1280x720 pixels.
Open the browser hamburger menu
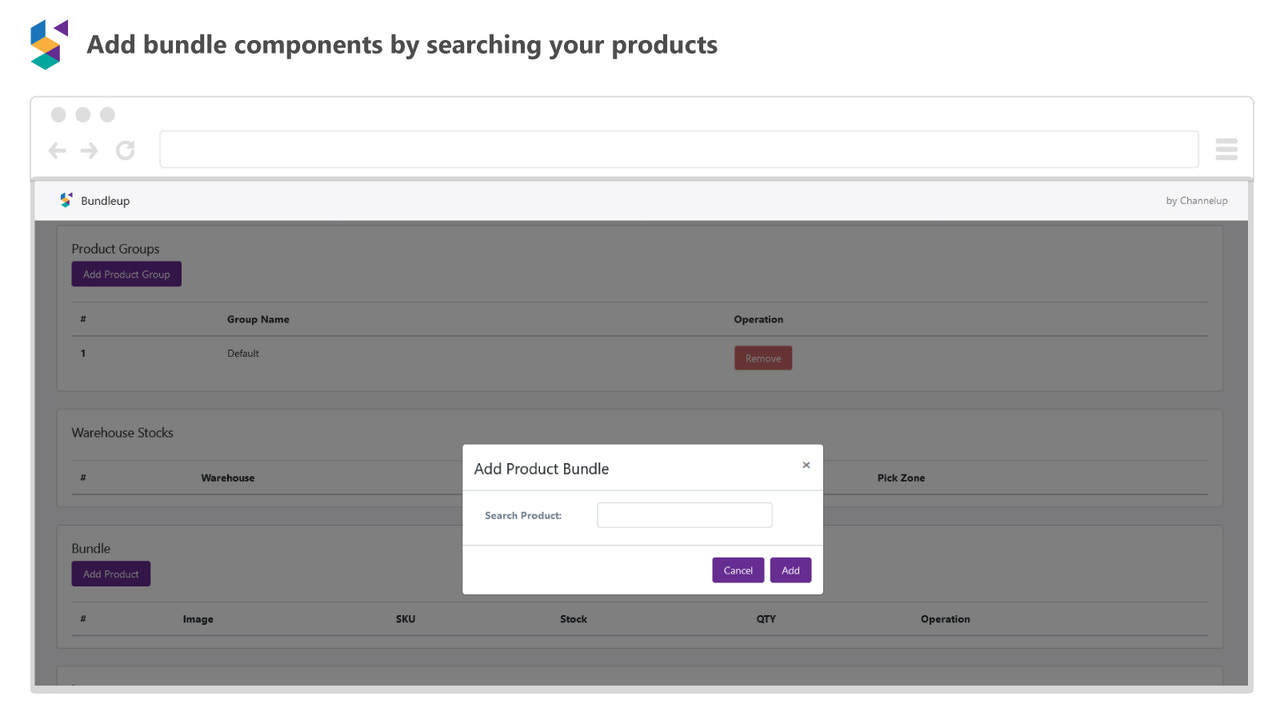[x=1226, y=148]
